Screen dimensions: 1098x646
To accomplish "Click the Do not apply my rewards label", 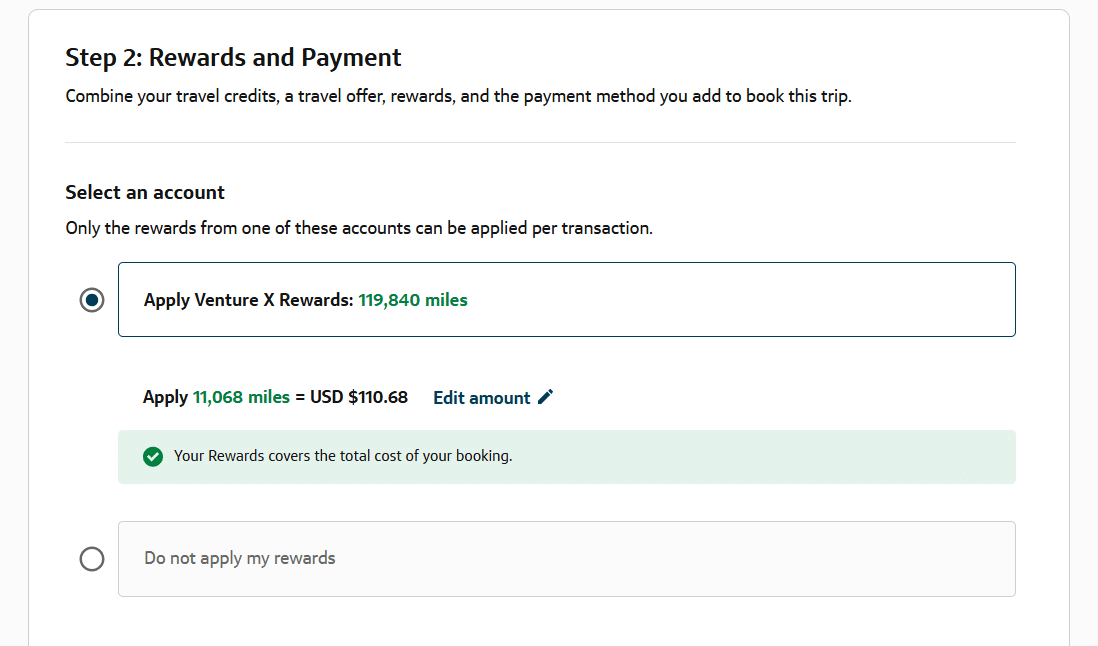I will [240, 558].
